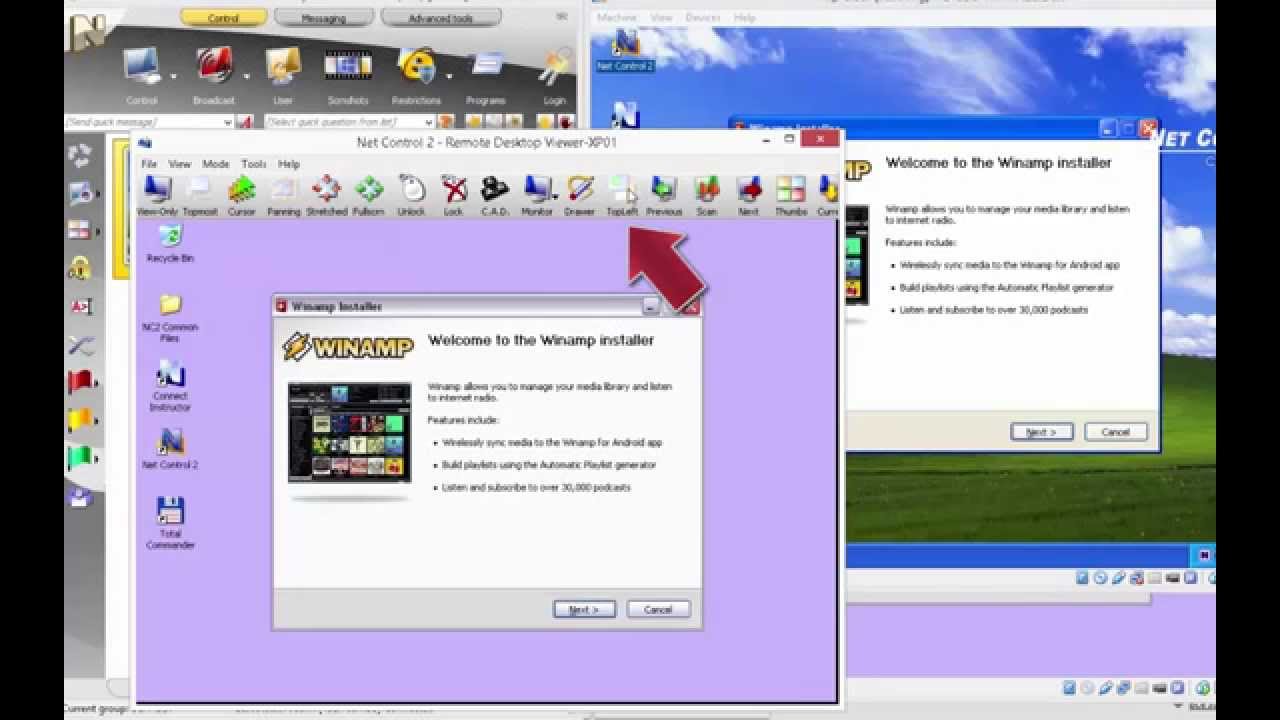This screenshot has height=720, width=1280.
Task: Click the Lock toolbar icon
Action: [454, 195]
